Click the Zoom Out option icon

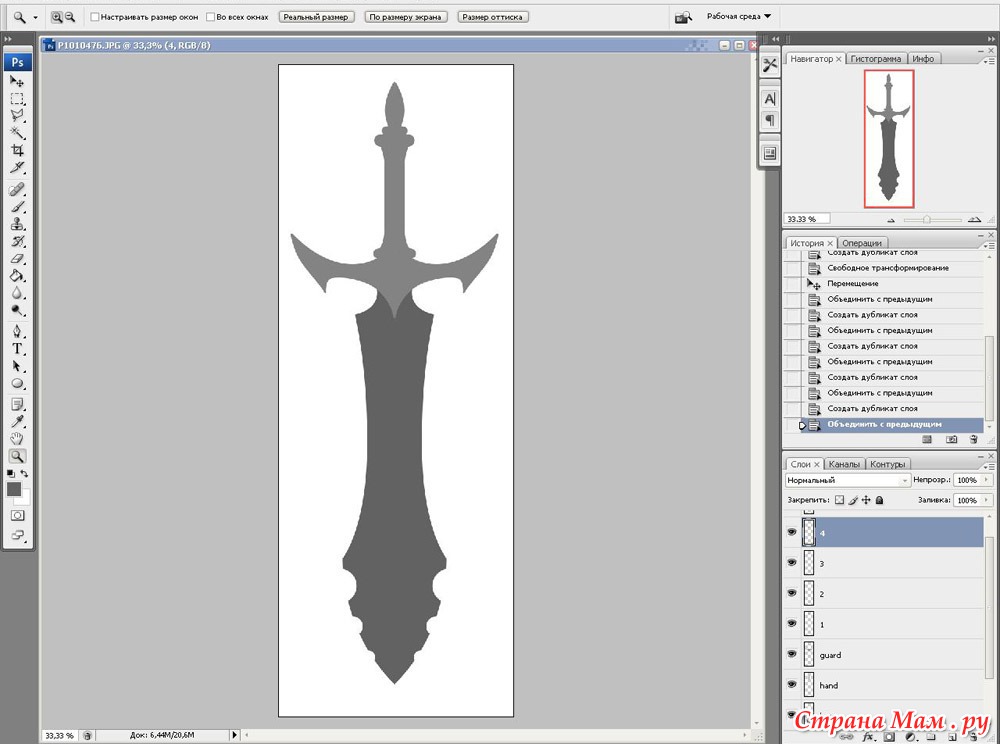click(70, 17)
